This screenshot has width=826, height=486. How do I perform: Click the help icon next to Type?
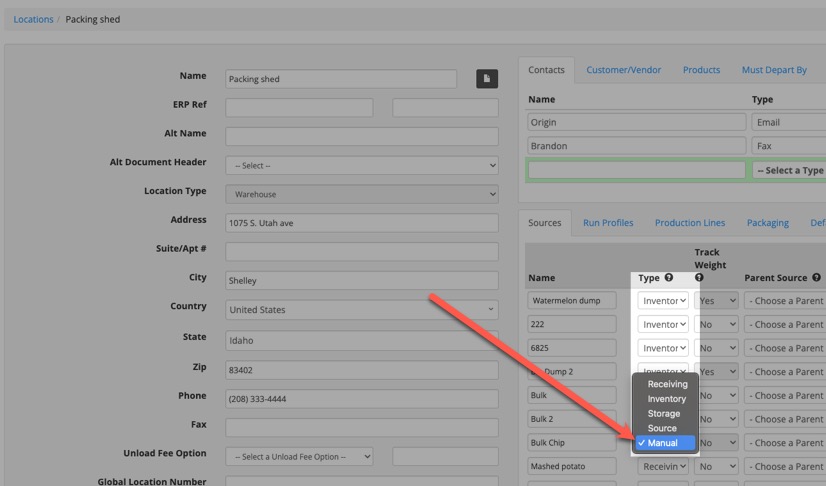coord(669,278)
